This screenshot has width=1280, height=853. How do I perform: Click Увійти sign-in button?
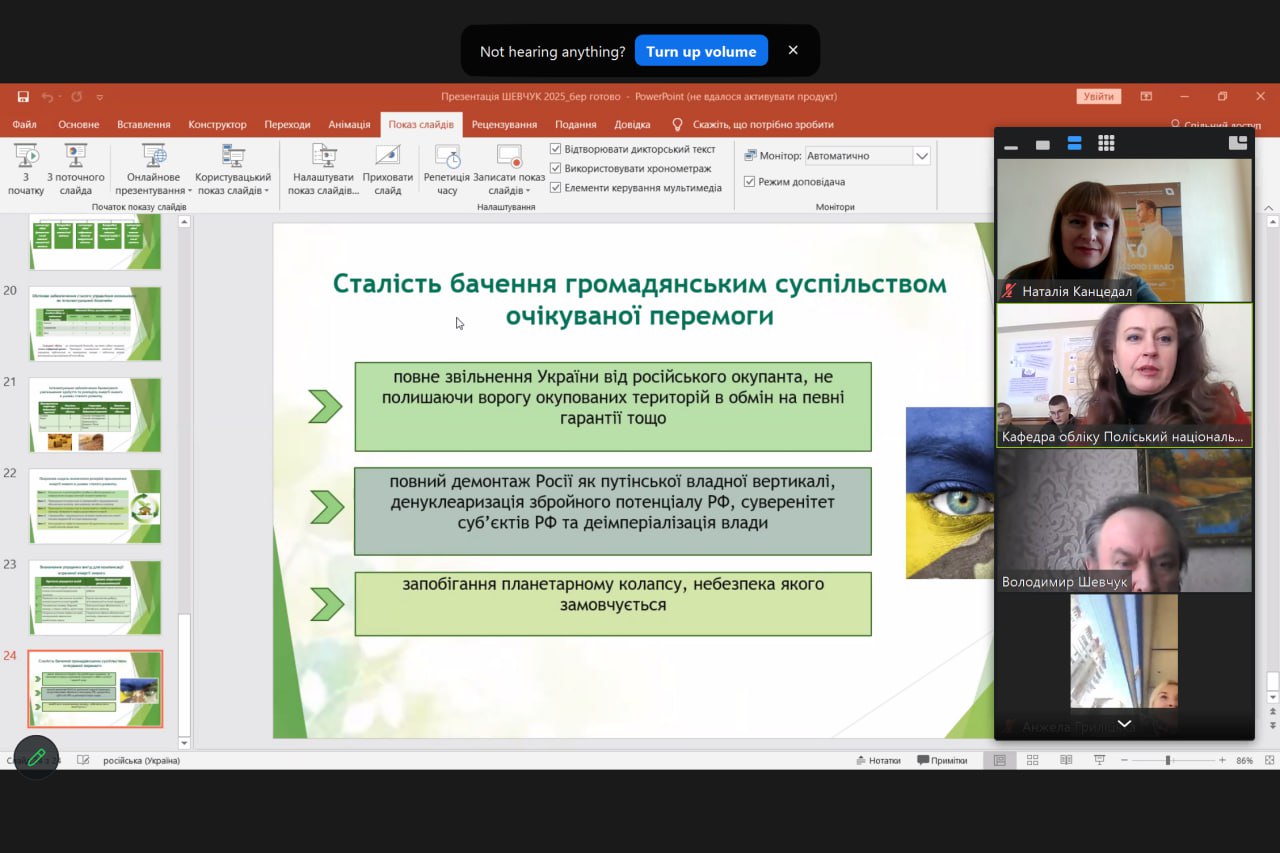[x=1098, y=96]
